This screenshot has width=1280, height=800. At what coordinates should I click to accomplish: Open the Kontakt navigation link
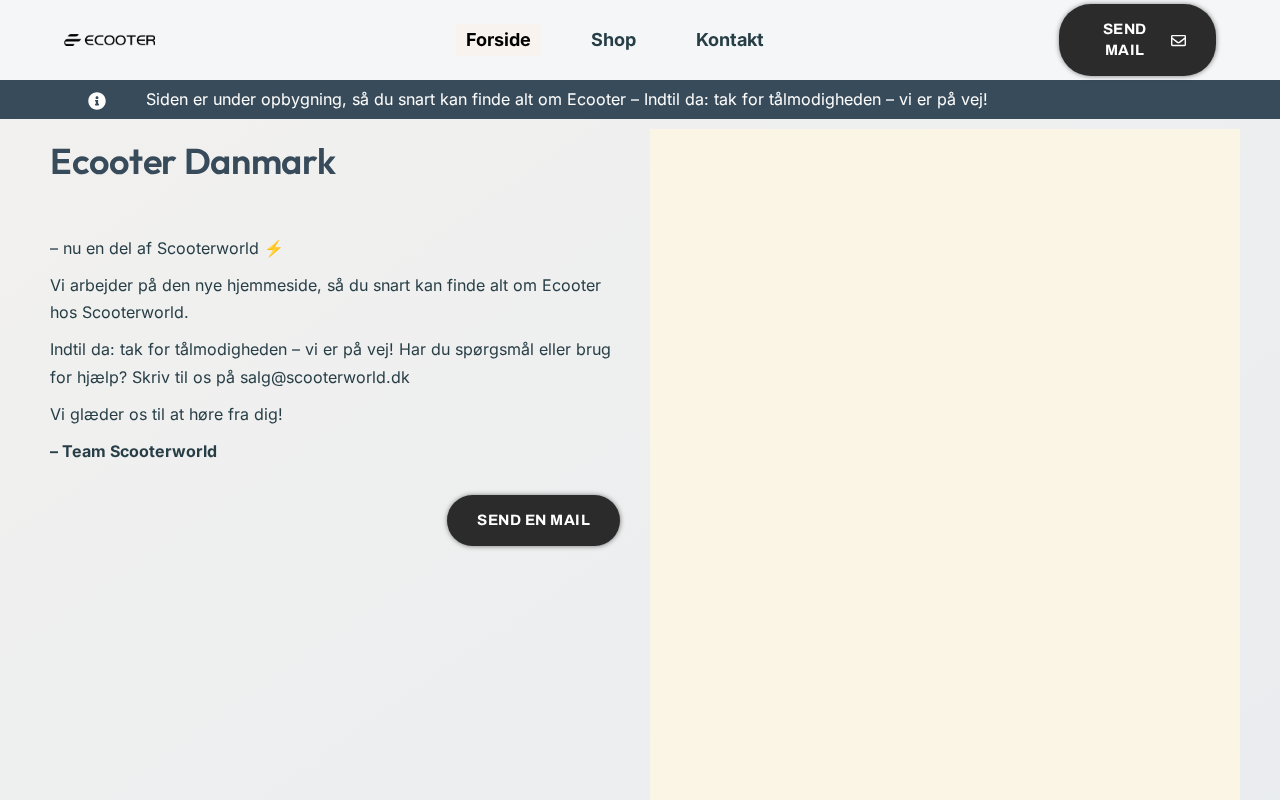729,40
